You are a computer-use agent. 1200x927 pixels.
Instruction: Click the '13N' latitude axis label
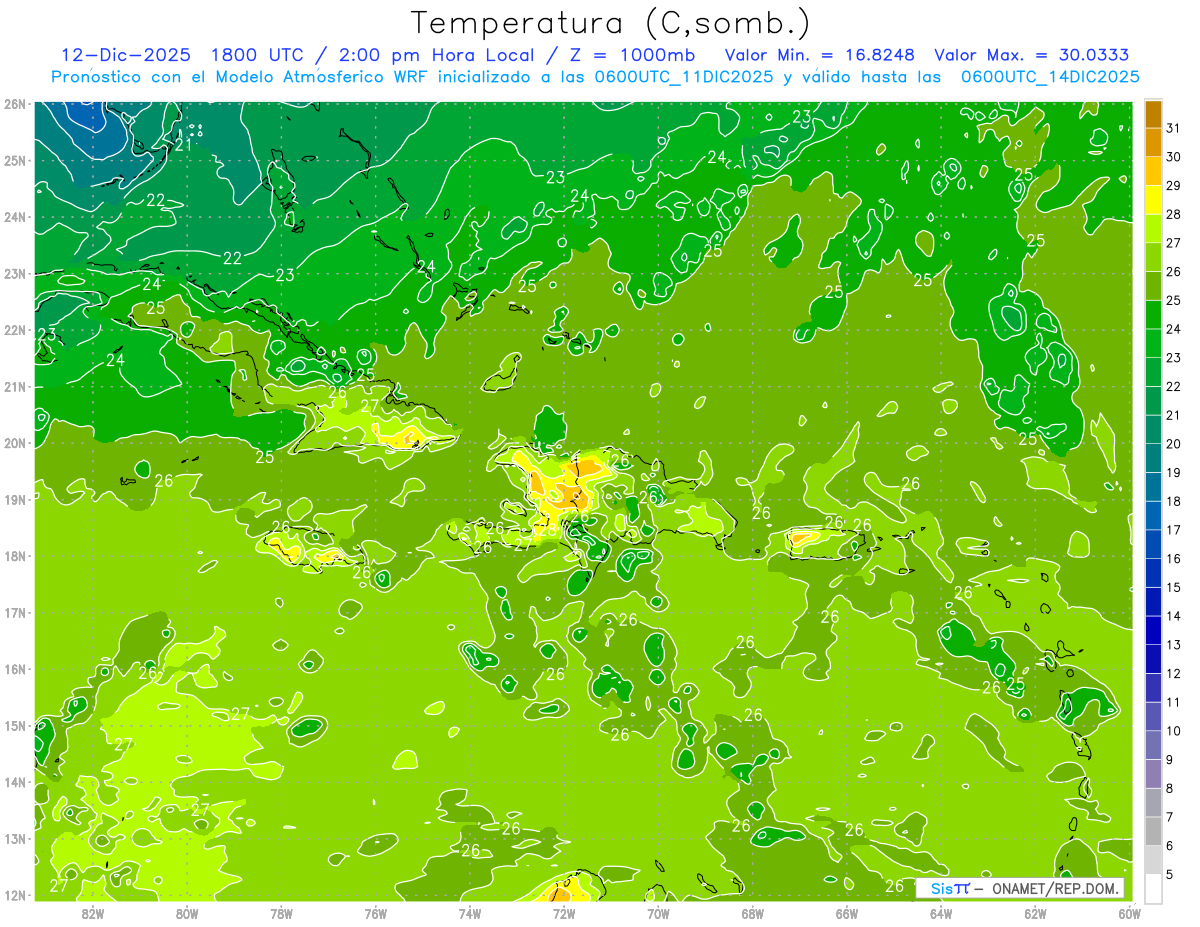tap(15, 839)
